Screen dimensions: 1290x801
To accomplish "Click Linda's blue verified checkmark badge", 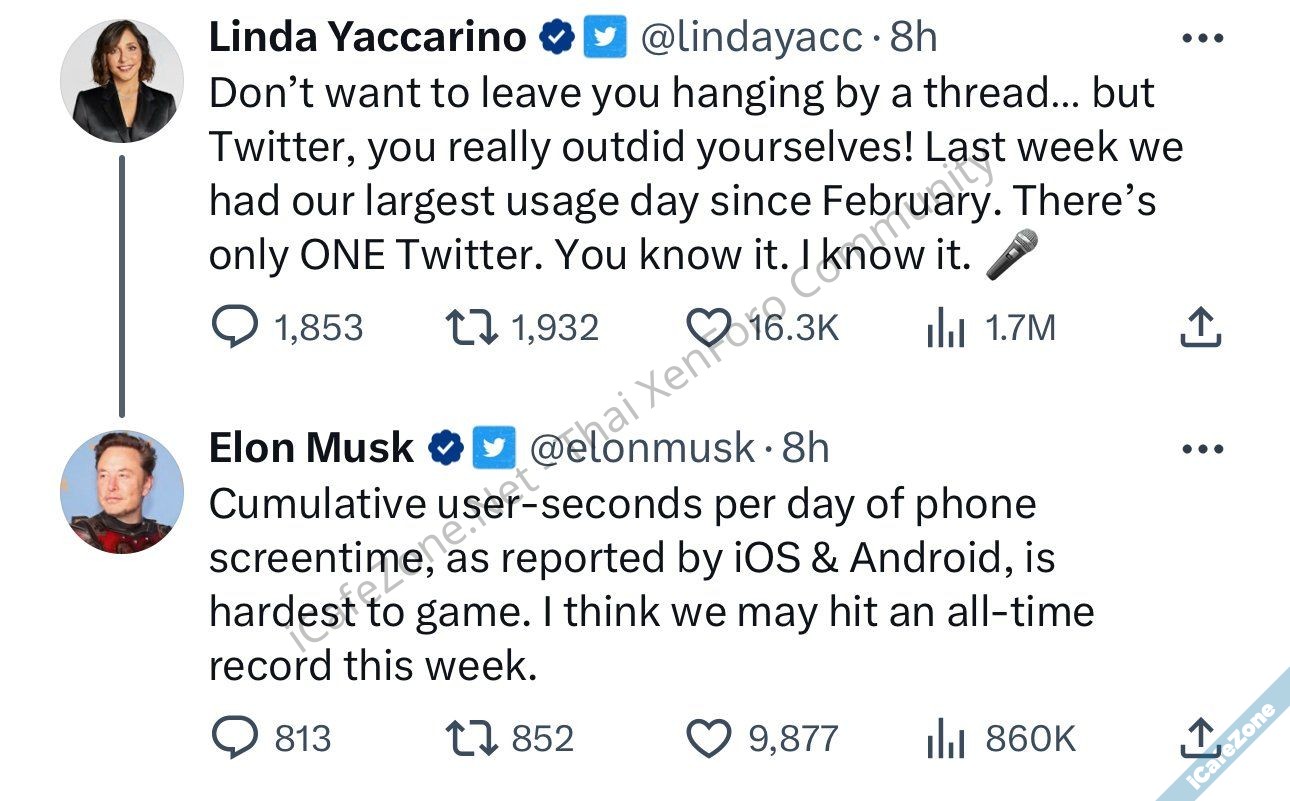I will point(556,38).
